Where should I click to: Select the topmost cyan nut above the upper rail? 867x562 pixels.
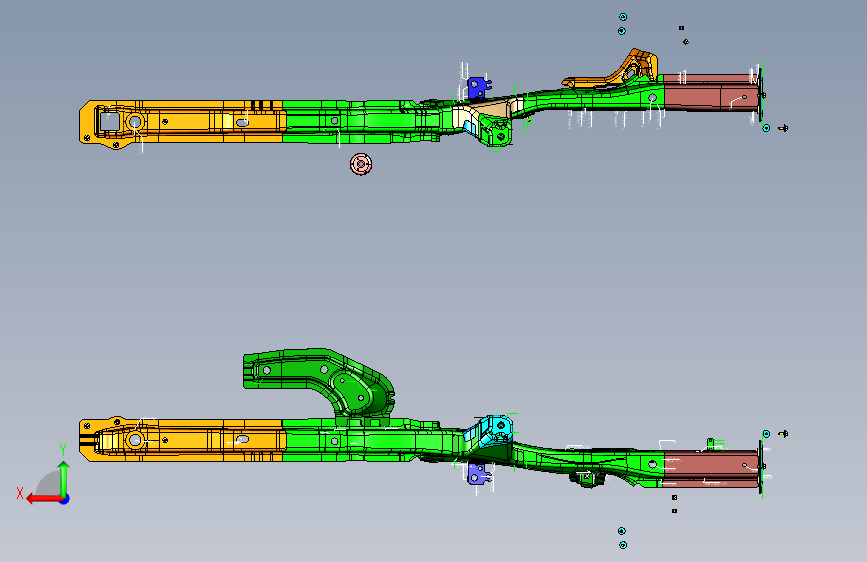pyautogui.click(x=623, y=17)
